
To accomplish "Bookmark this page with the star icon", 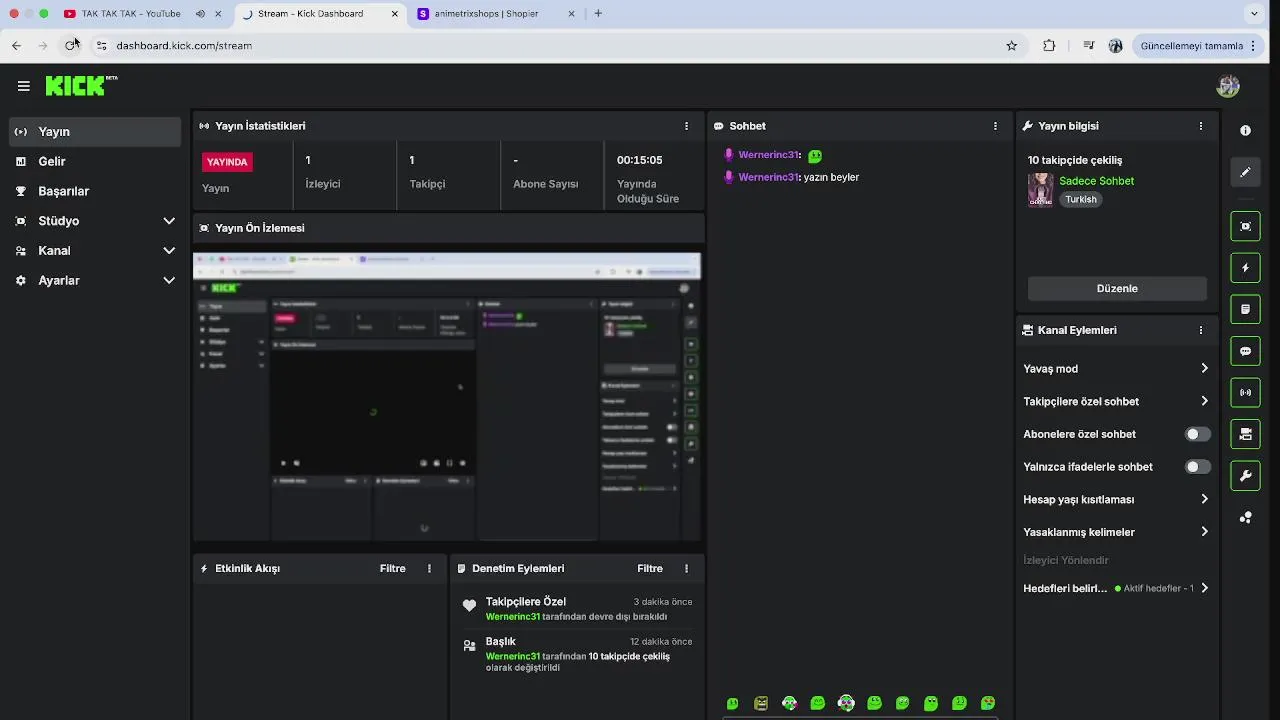I will coord(1011,45).
